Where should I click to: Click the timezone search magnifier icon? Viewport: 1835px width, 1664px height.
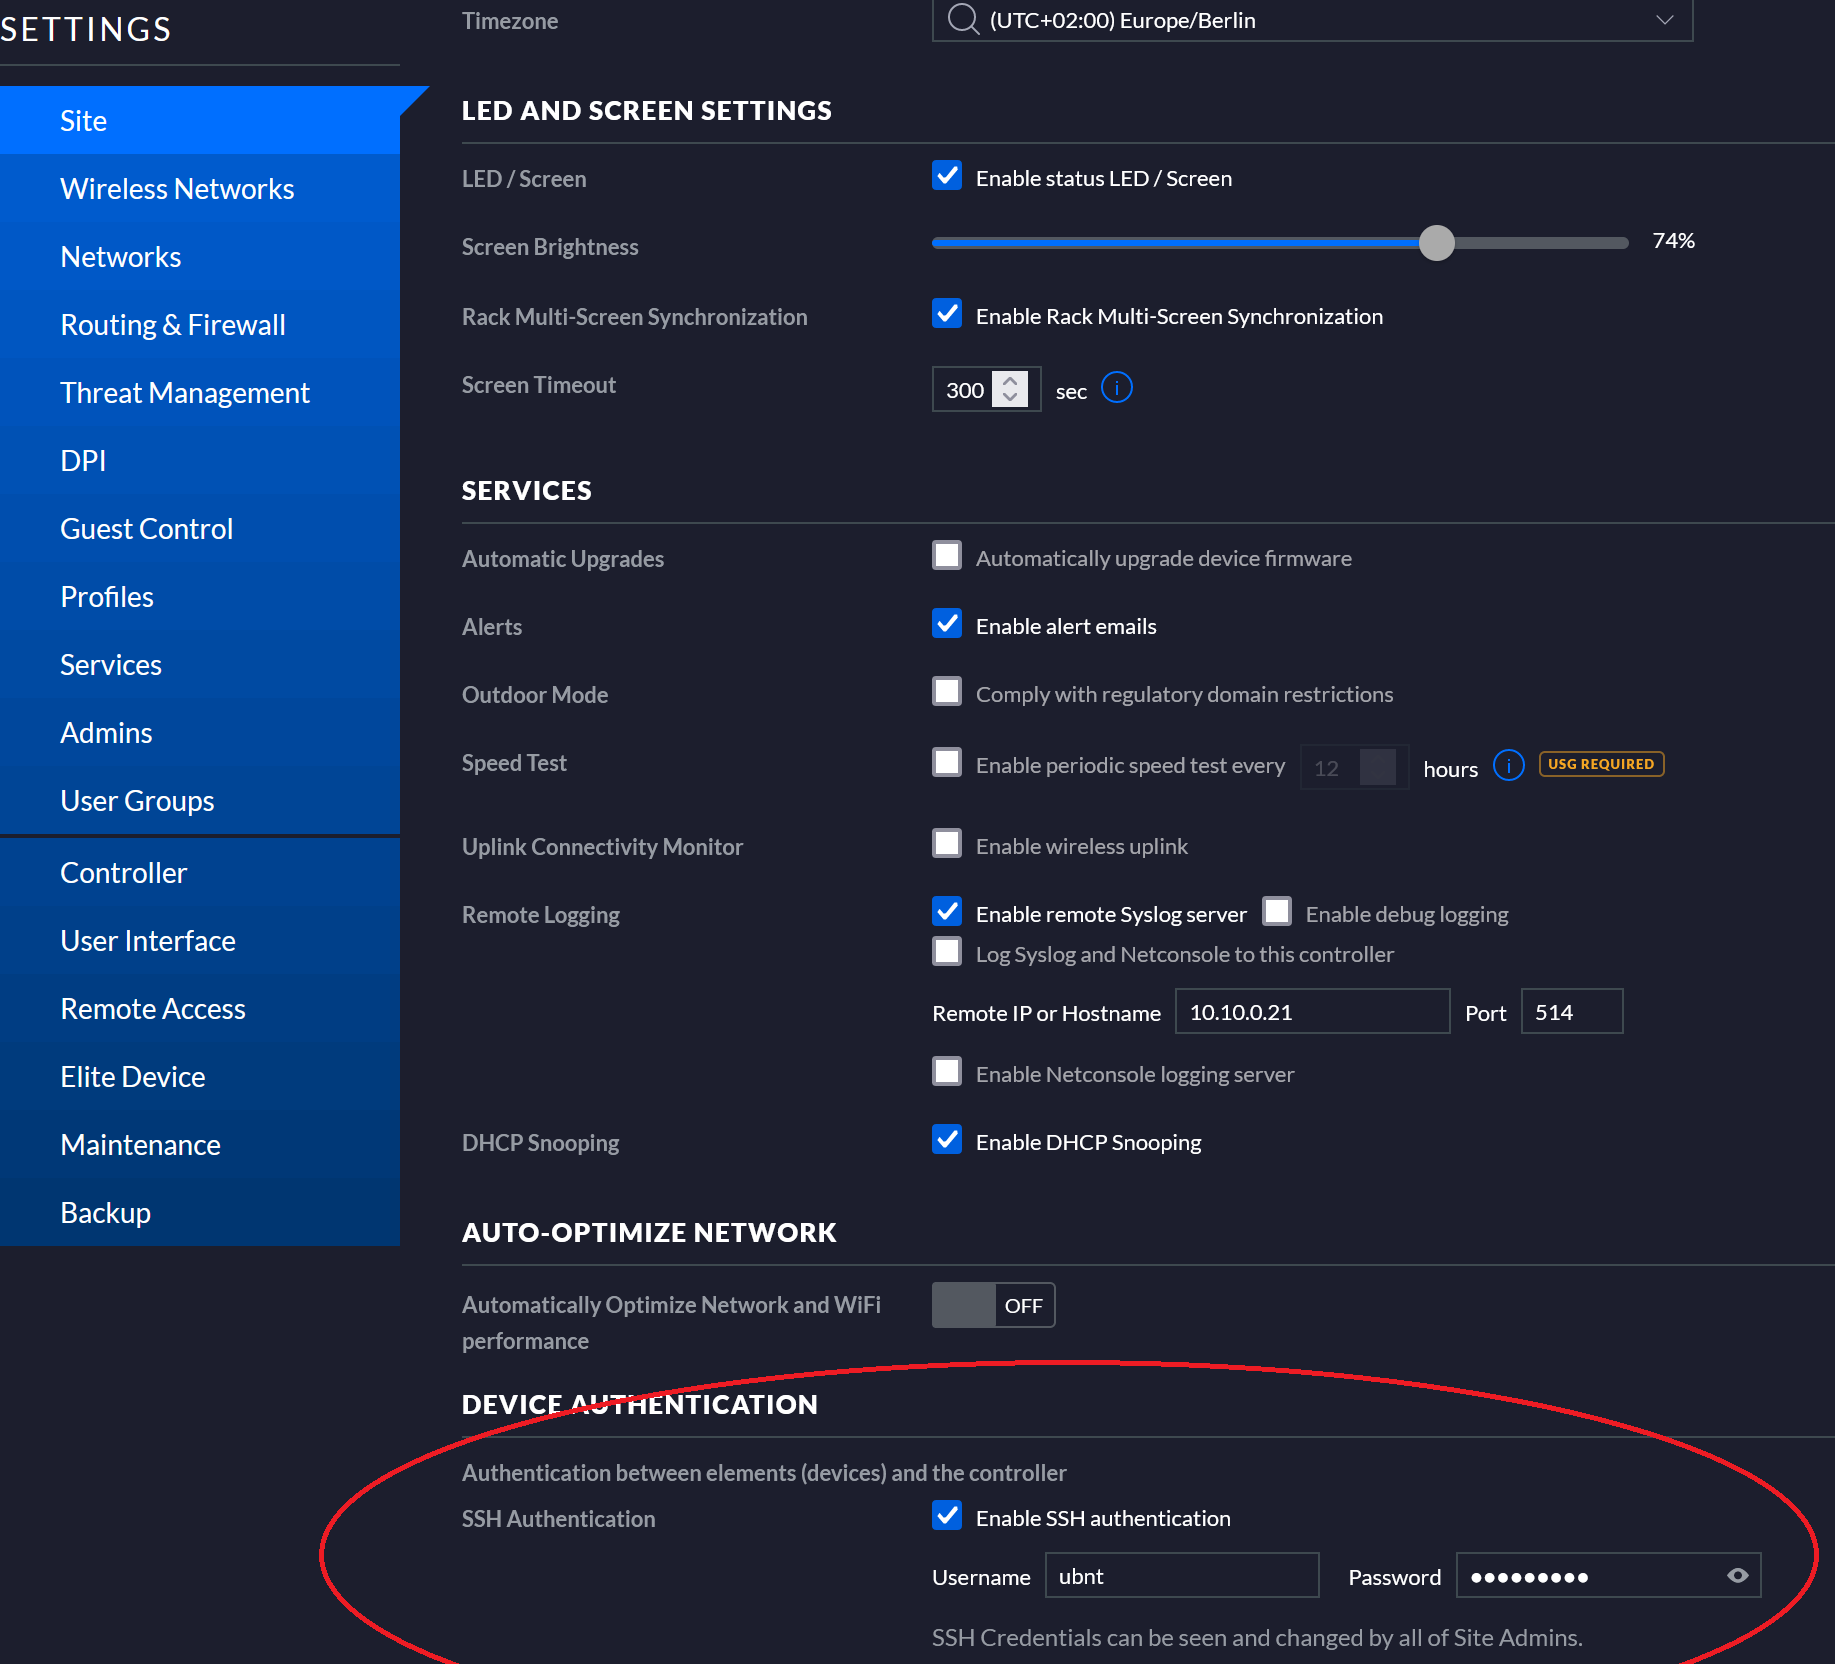coord(962,19)
